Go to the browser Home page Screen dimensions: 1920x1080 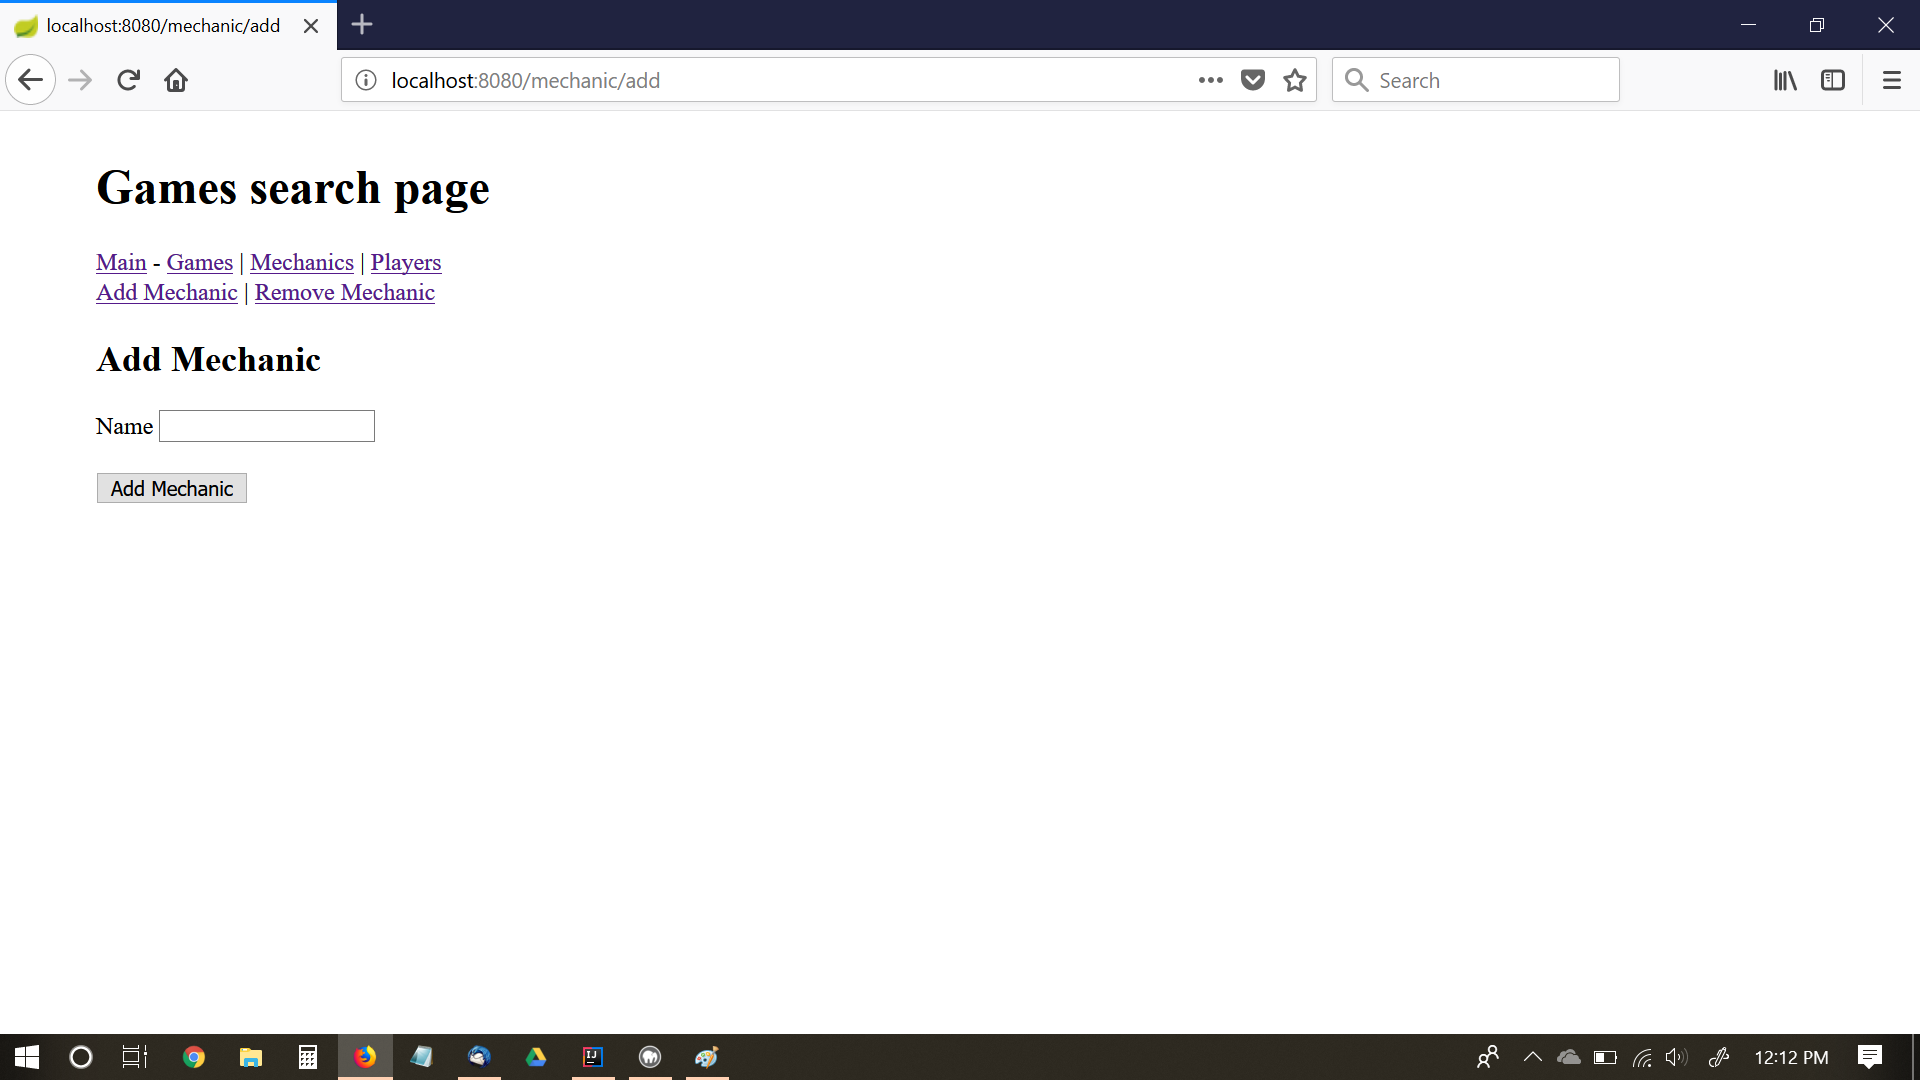176,80
